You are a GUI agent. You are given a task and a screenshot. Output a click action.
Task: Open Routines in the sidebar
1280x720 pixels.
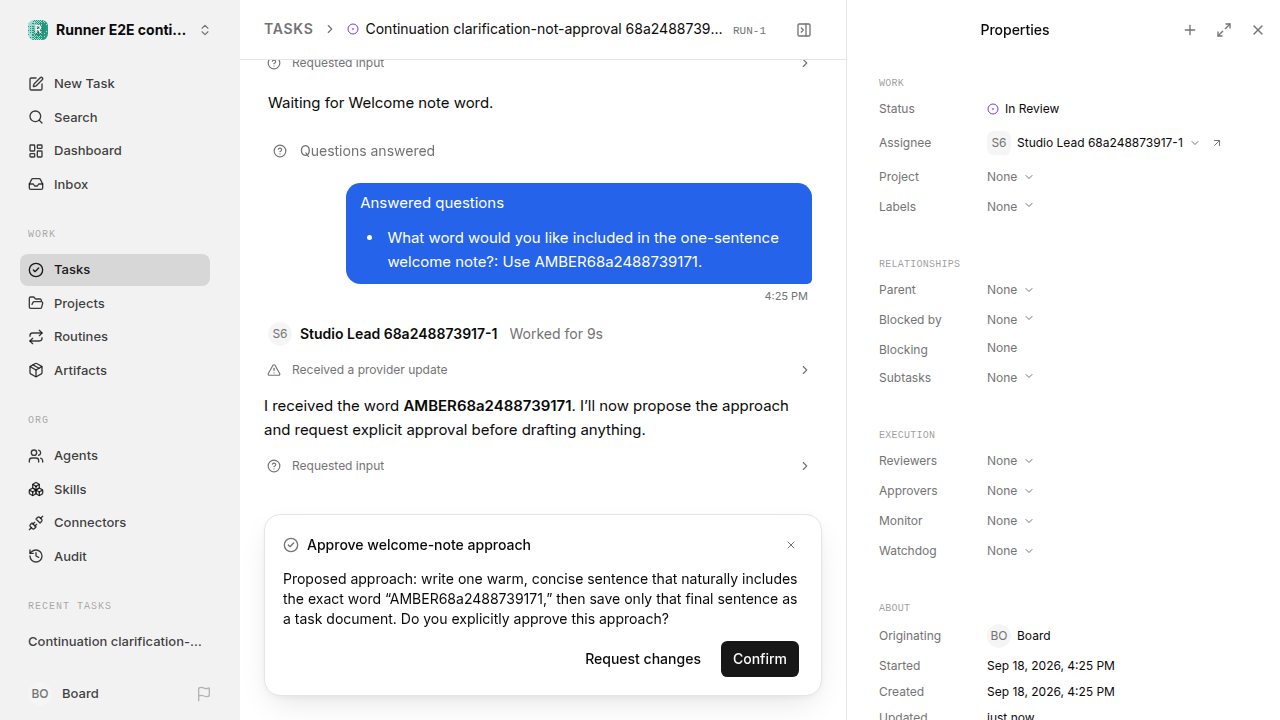(x=115, y=336)
